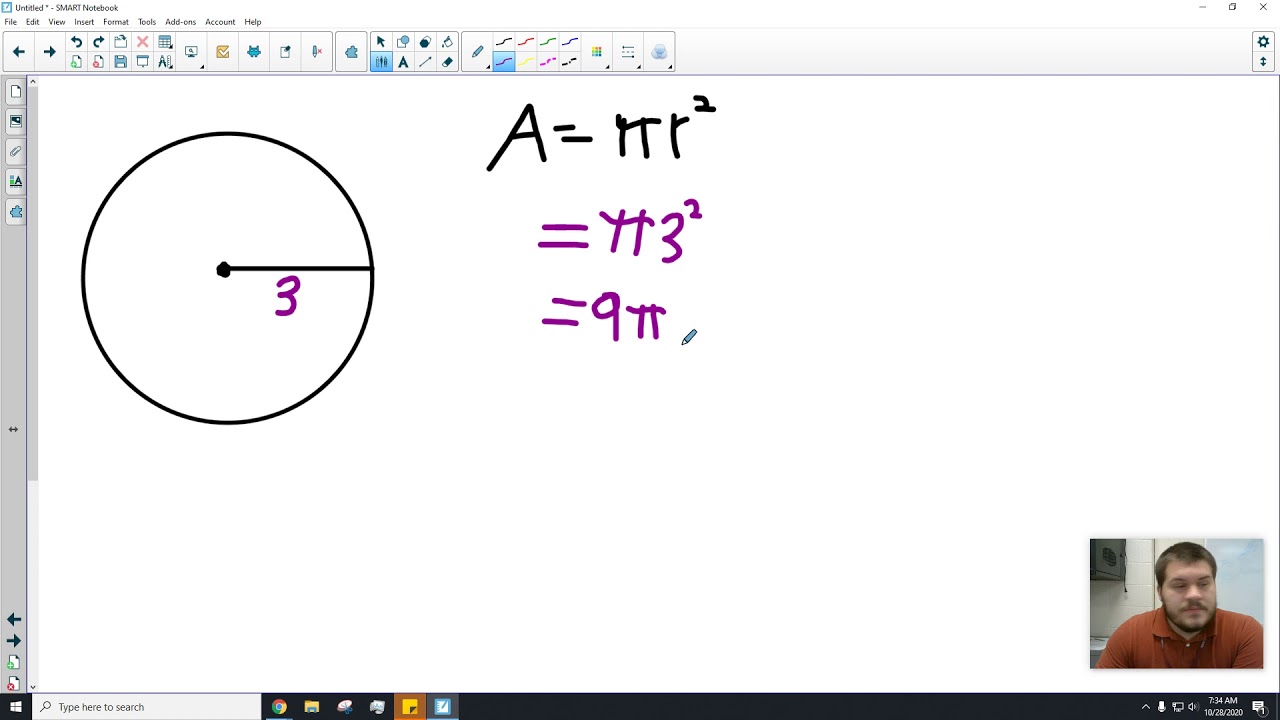Delete the page using the toolbar icon

(x=98, y=62)
